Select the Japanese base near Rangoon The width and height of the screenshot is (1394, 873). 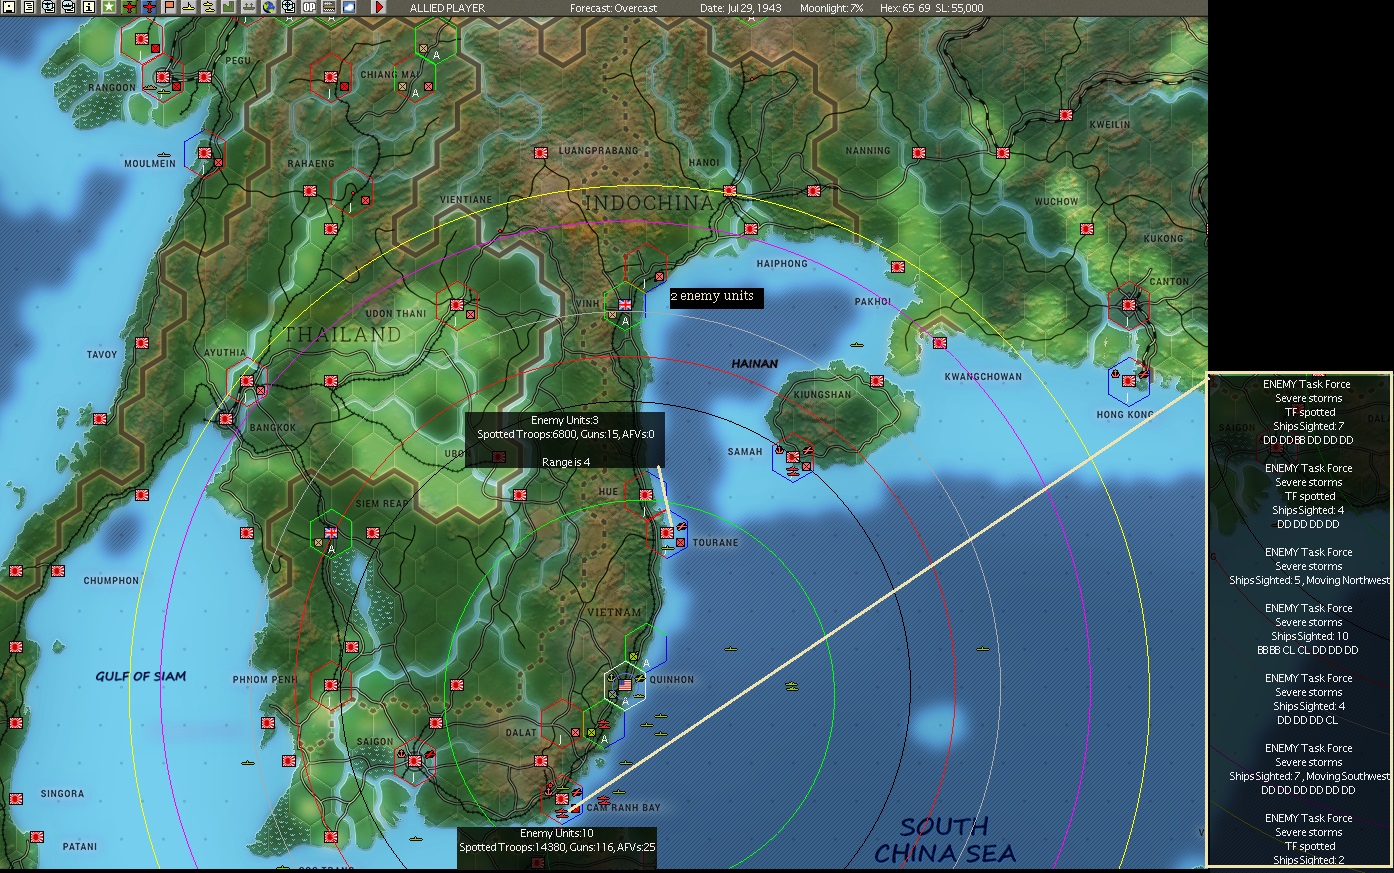click(163, 77)
